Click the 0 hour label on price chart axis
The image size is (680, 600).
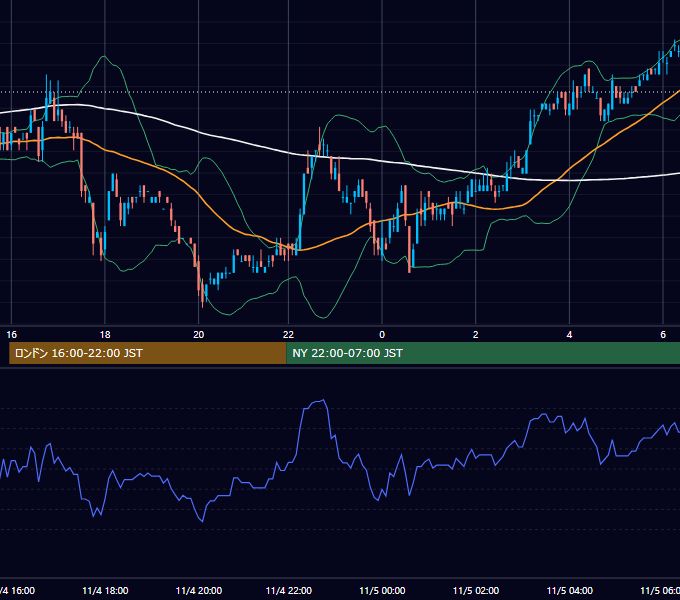click(x=382, y=335)
